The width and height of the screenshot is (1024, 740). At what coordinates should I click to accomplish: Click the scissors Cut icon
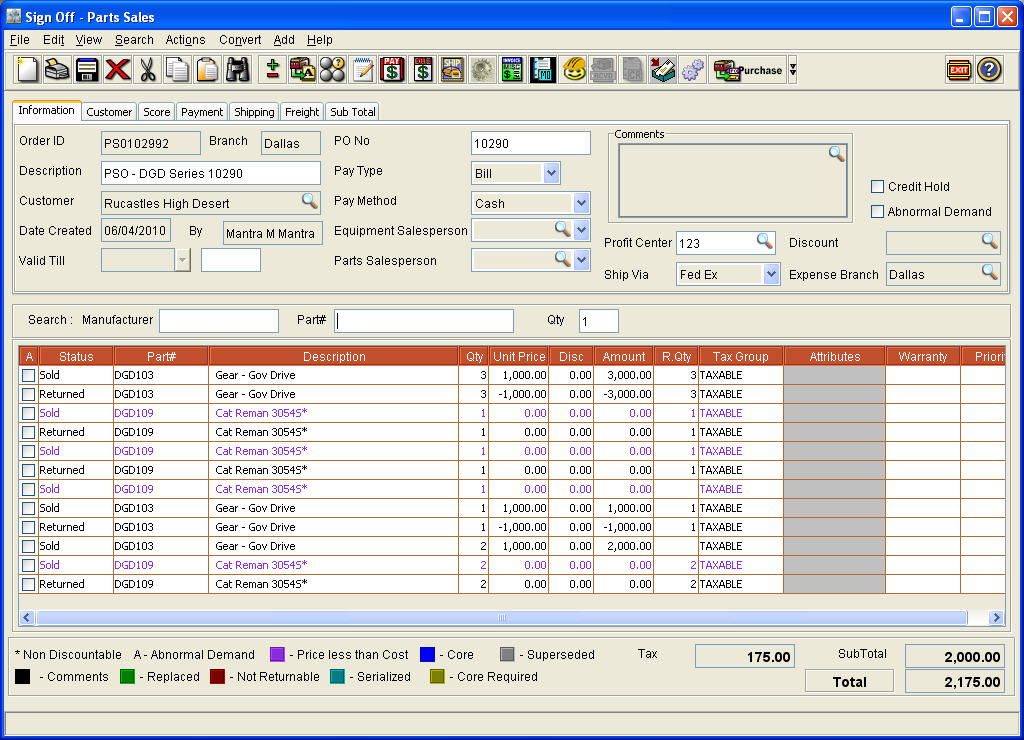pos(148,69)
